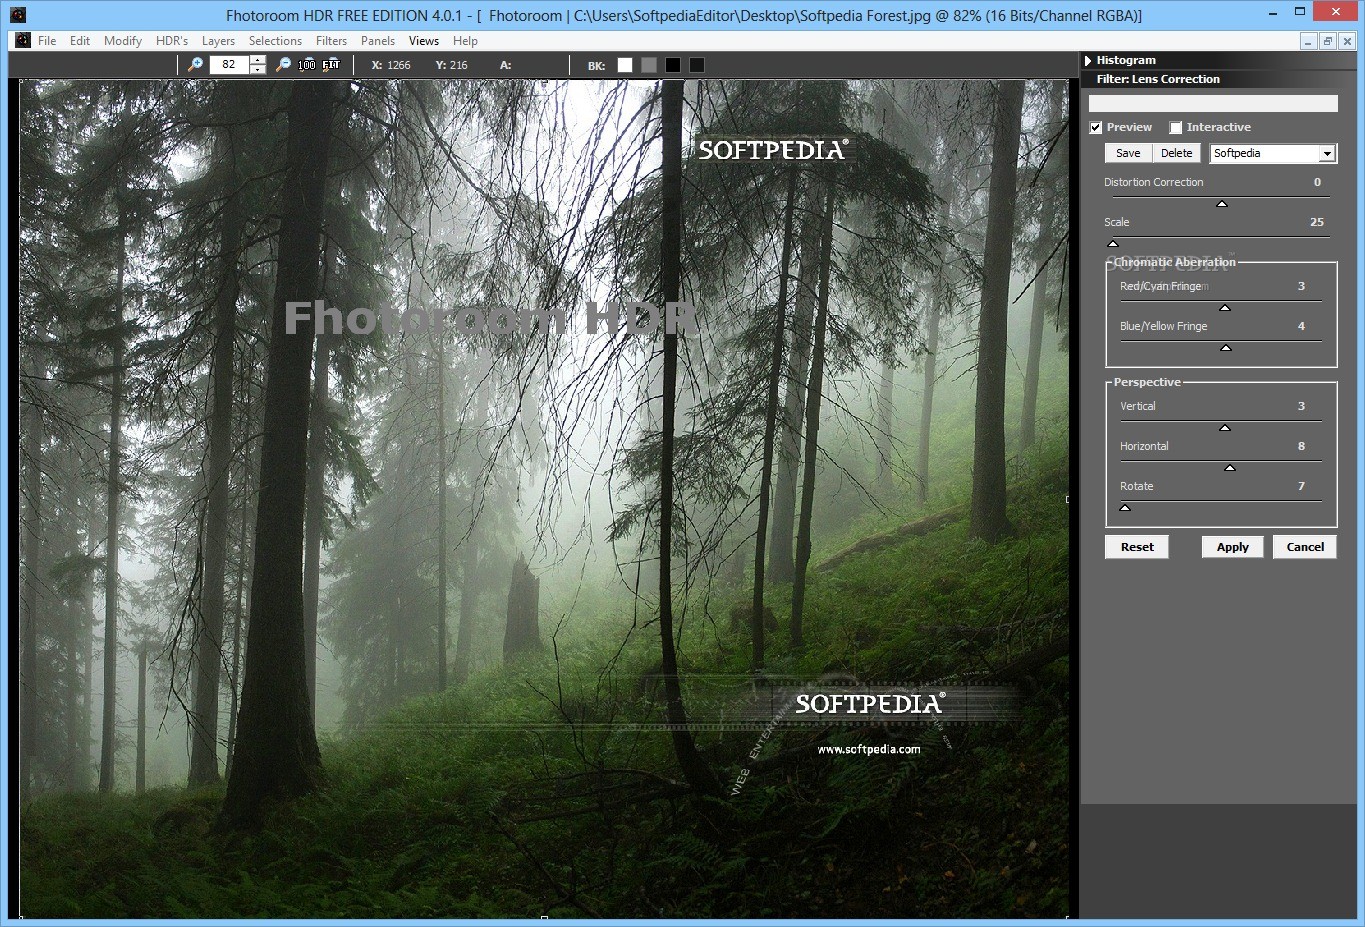This screenshot has height=927, width=1365.
Task: Open the Softpedia preset dropdown
Action: tap(1327, 153)
